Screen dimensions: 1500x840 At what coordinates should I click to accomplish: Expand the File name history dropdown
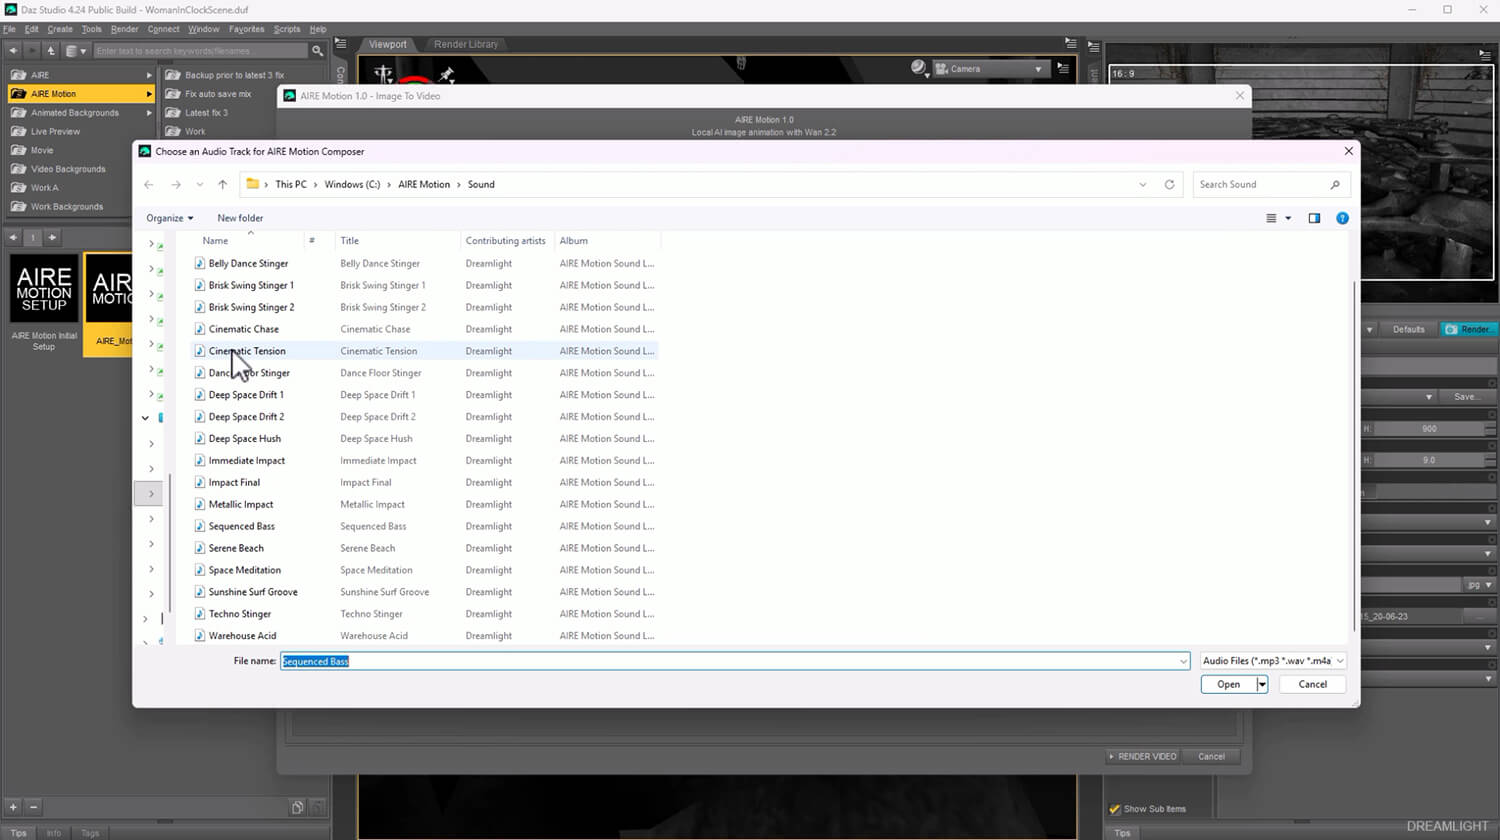1183,661
